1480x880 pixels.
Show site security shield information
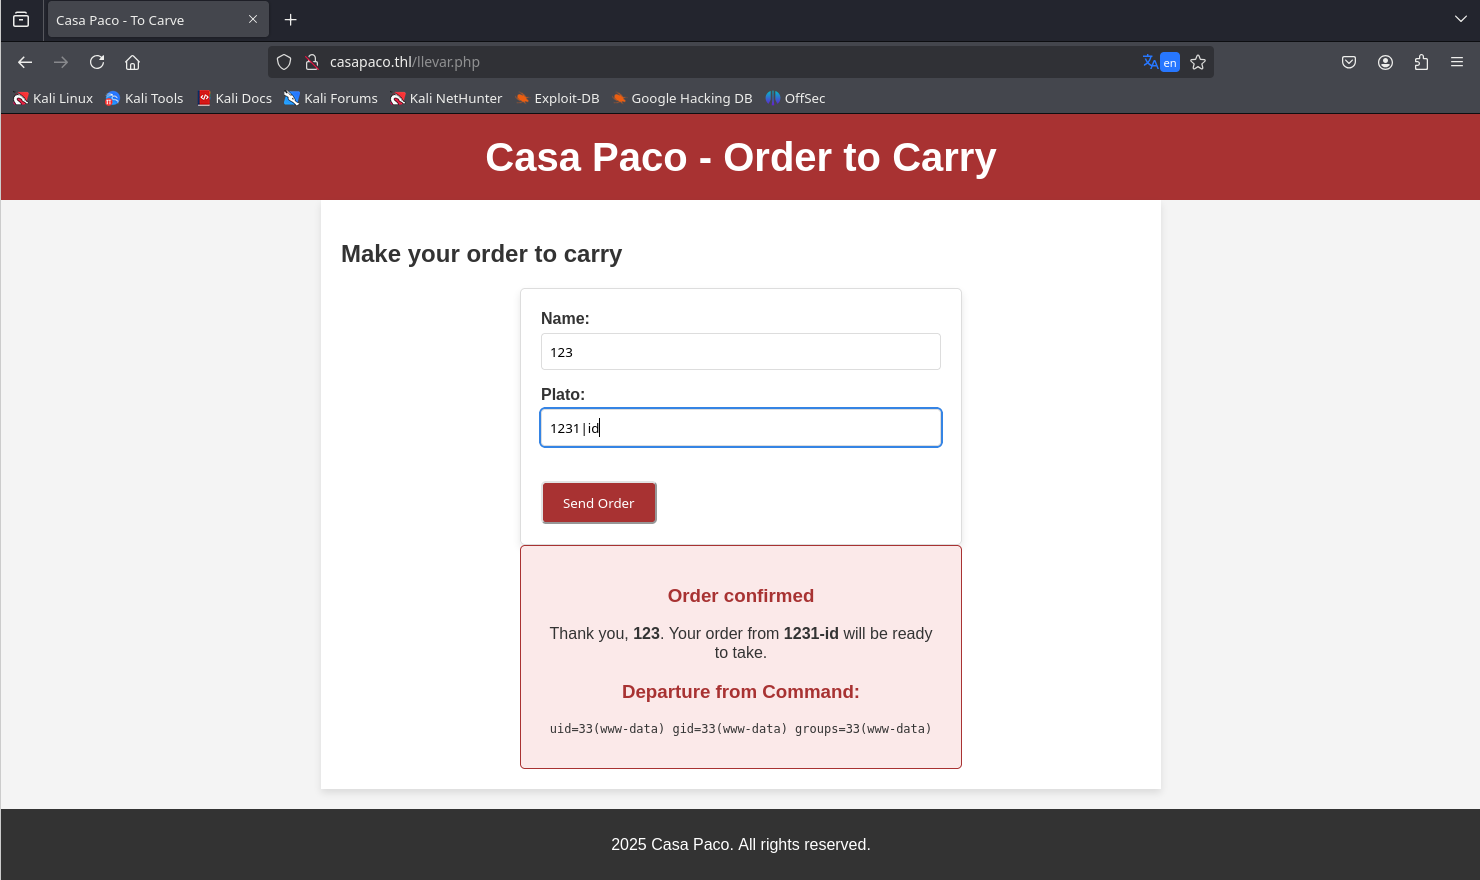coord(284,62)
